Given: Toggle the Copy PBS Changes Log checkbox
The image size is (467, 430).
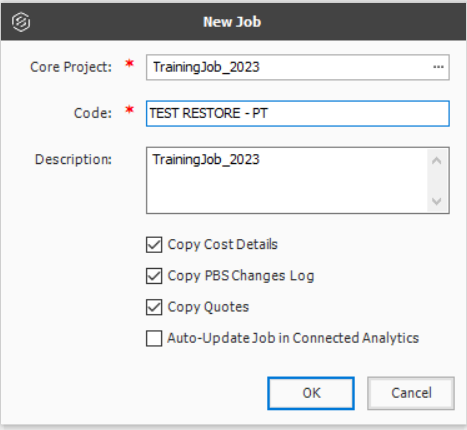Looking at the screenshot, I should pyautogui.click(x=154, y=276).
